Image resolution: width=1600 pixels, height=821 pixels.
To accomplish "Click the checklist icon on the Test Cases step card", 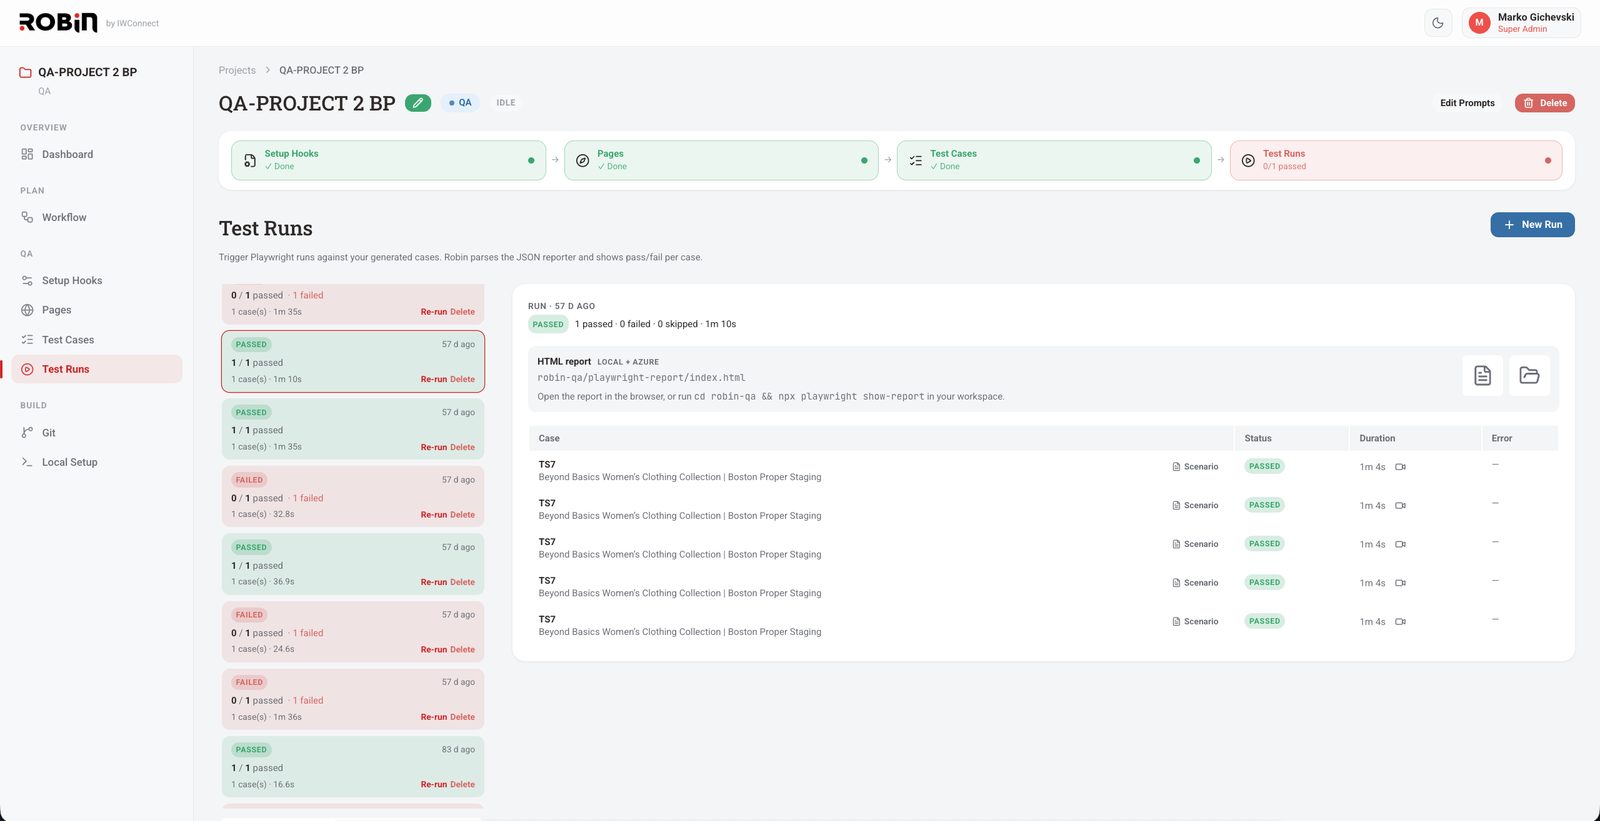I will click(916, 160).
